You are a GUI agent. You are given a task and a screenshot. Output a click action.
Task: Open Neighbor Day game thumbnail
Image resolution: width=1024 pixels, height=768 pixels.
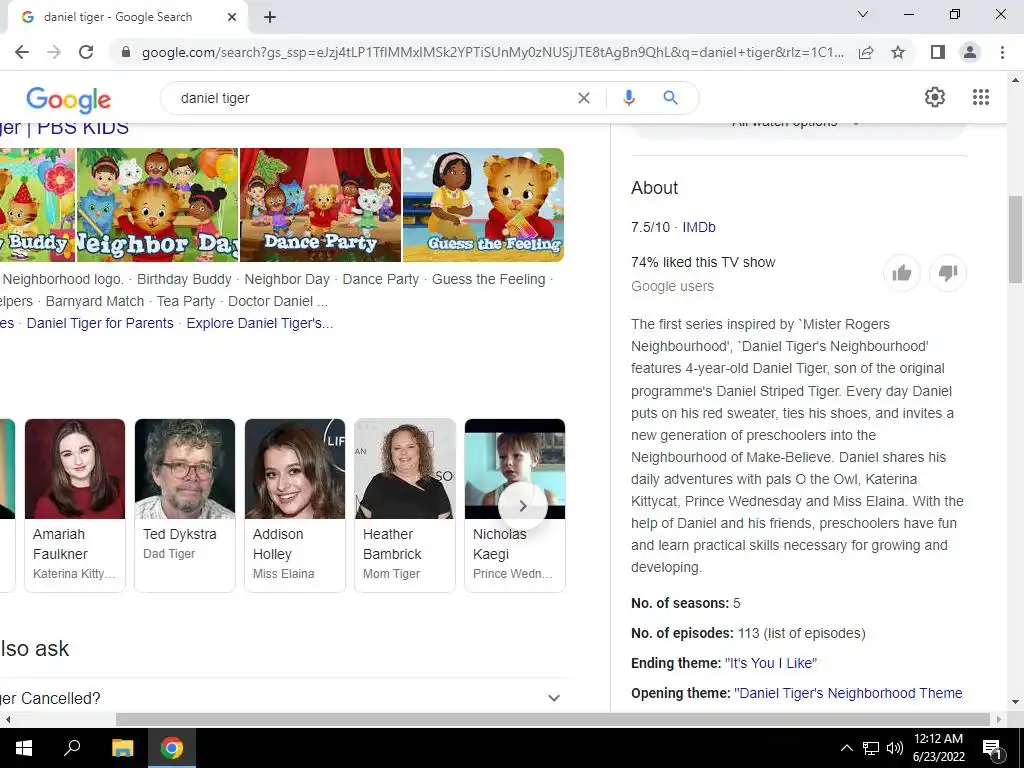click(157, 205)
